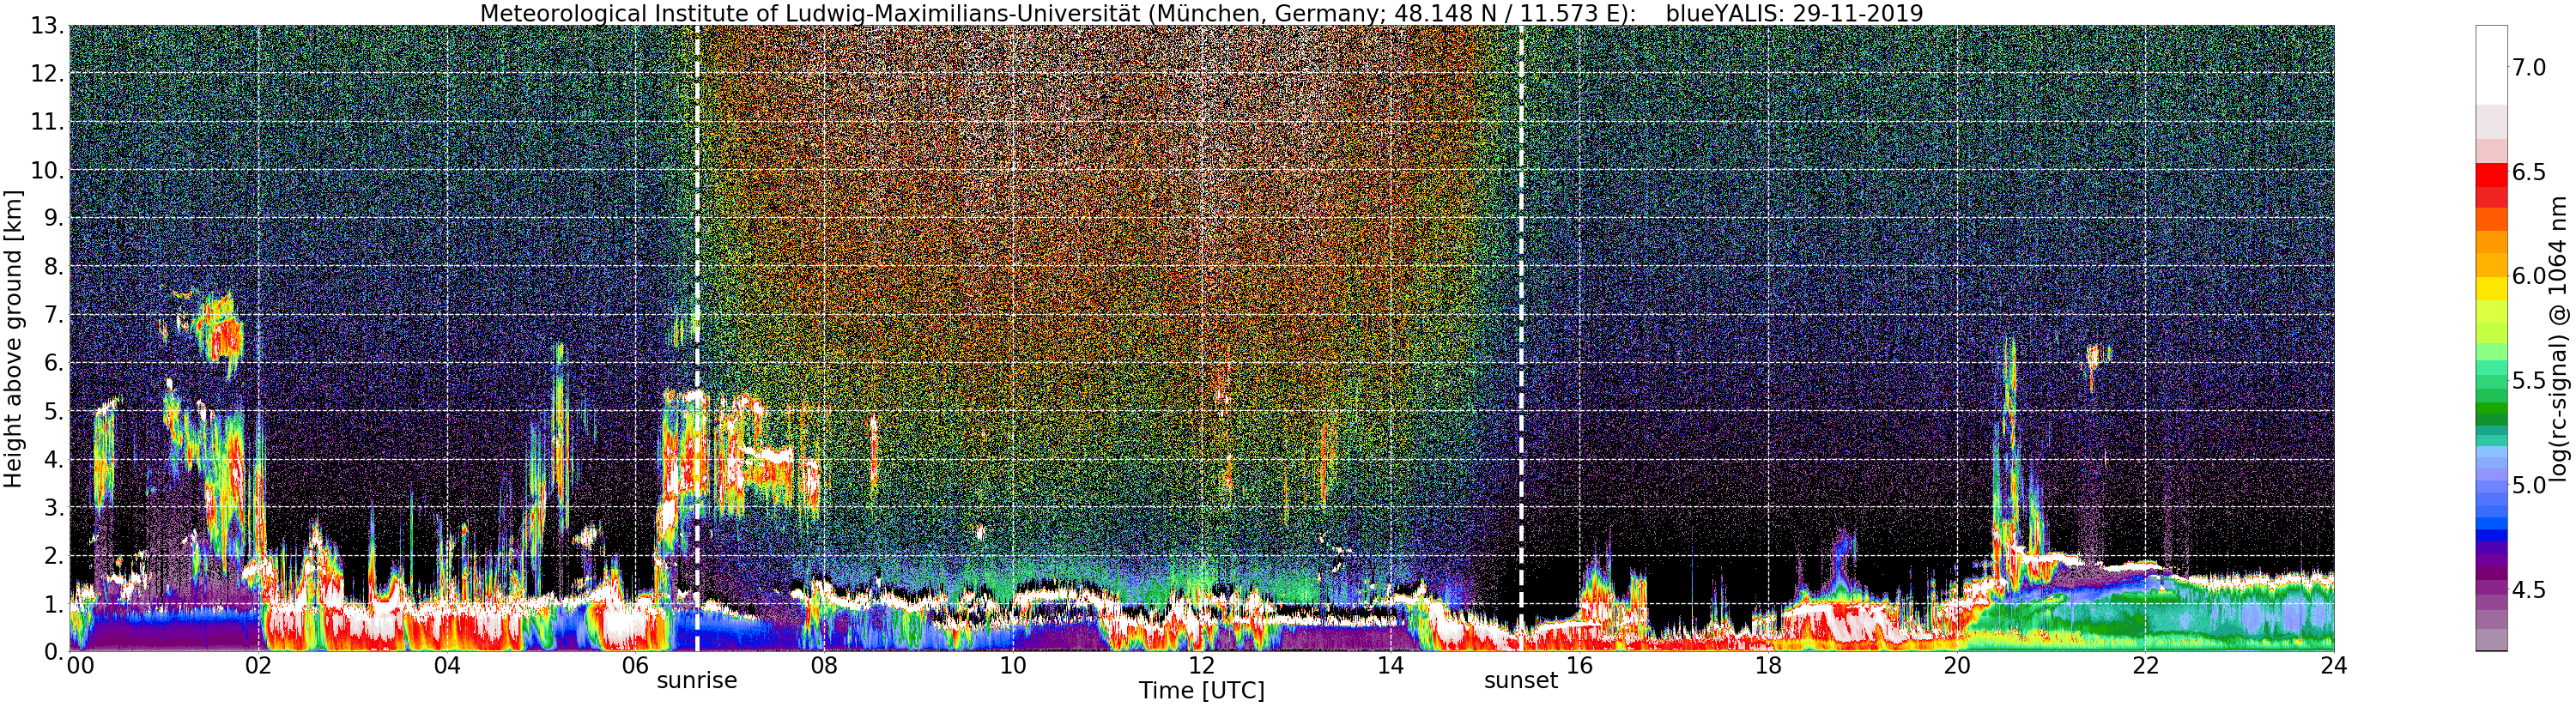Click the height axis tick label '0.'
This screenshot has width=2576, height=707.
pyautogui.click(x=54, y=652)
